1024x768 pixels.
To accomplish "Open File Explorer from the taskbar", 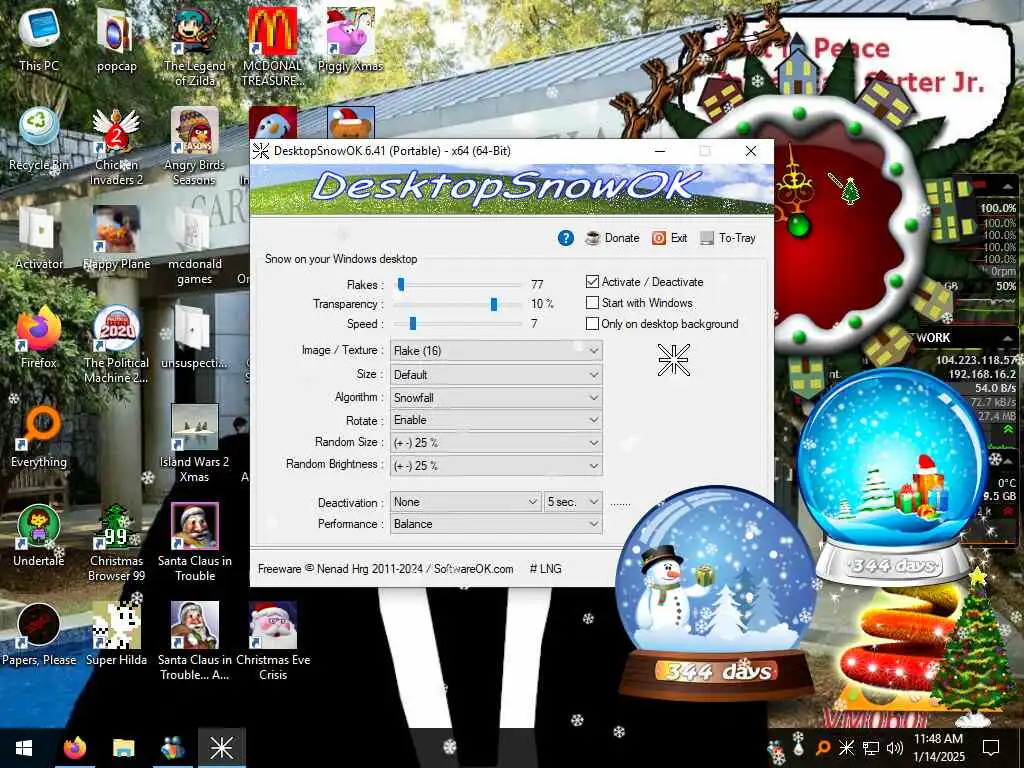I will click(x=123, y=748).
